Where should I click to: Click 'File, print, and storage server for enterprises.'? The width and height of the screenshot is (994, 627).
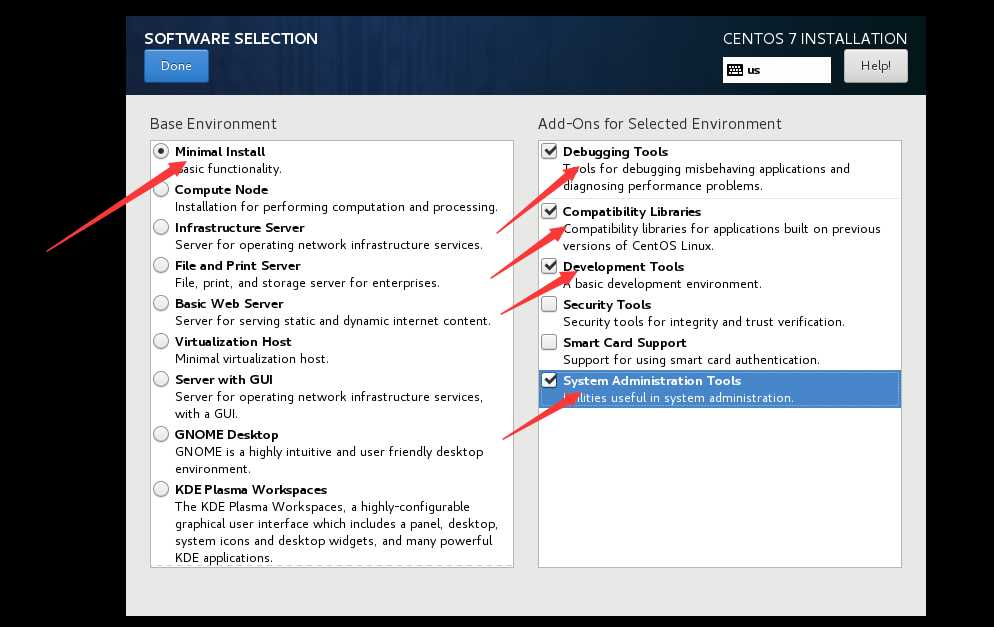[x=307, y=283]
